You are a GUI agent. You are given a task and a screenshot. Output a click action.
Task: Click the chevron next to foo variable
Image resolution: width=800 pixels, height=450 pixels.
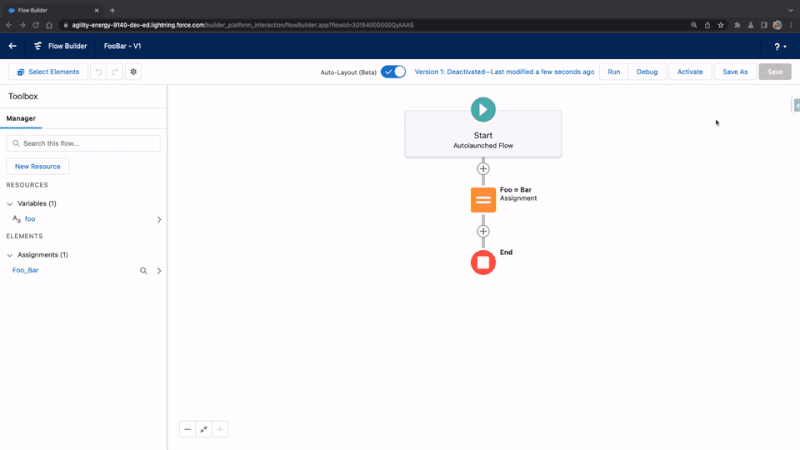coord(159,219)
